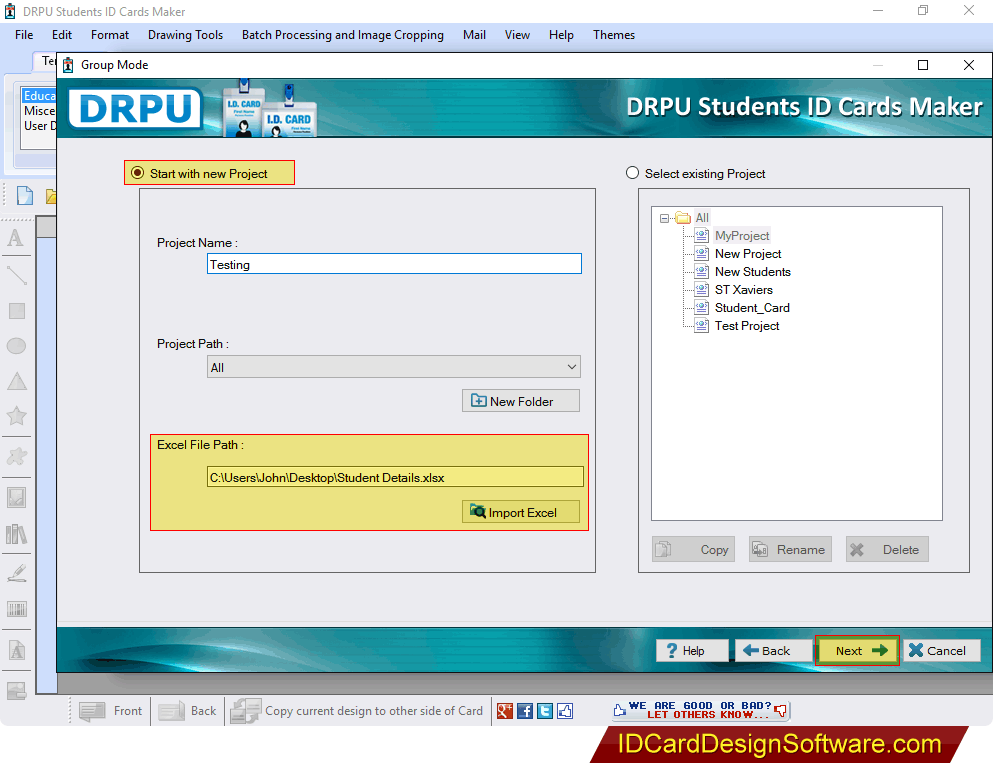Click the Google Plus share icon
993x763 pixels.
pos(505,711)
